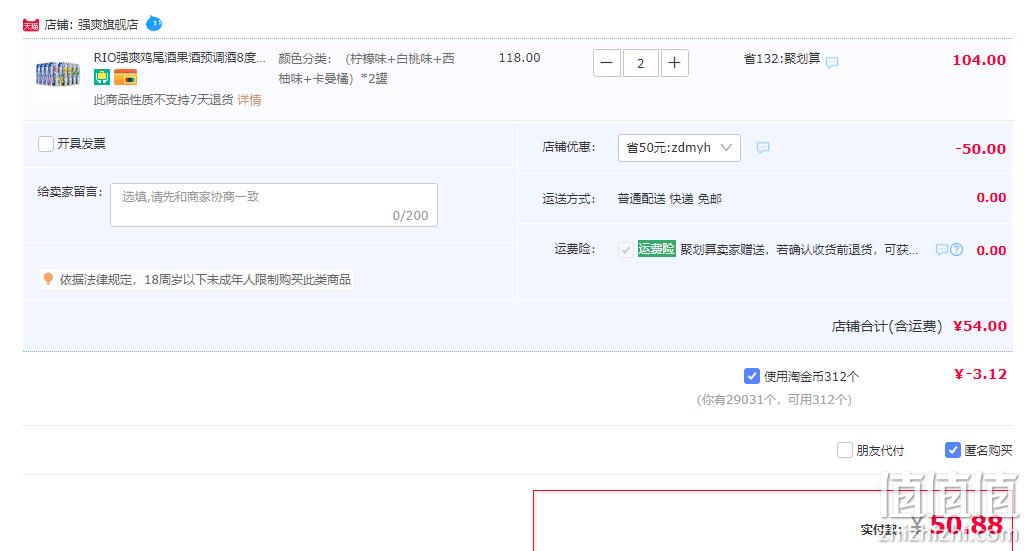Click the 省132:聚划算 promotion text
The height and width of the screenshot is (551, 1028).
[781, 58]
